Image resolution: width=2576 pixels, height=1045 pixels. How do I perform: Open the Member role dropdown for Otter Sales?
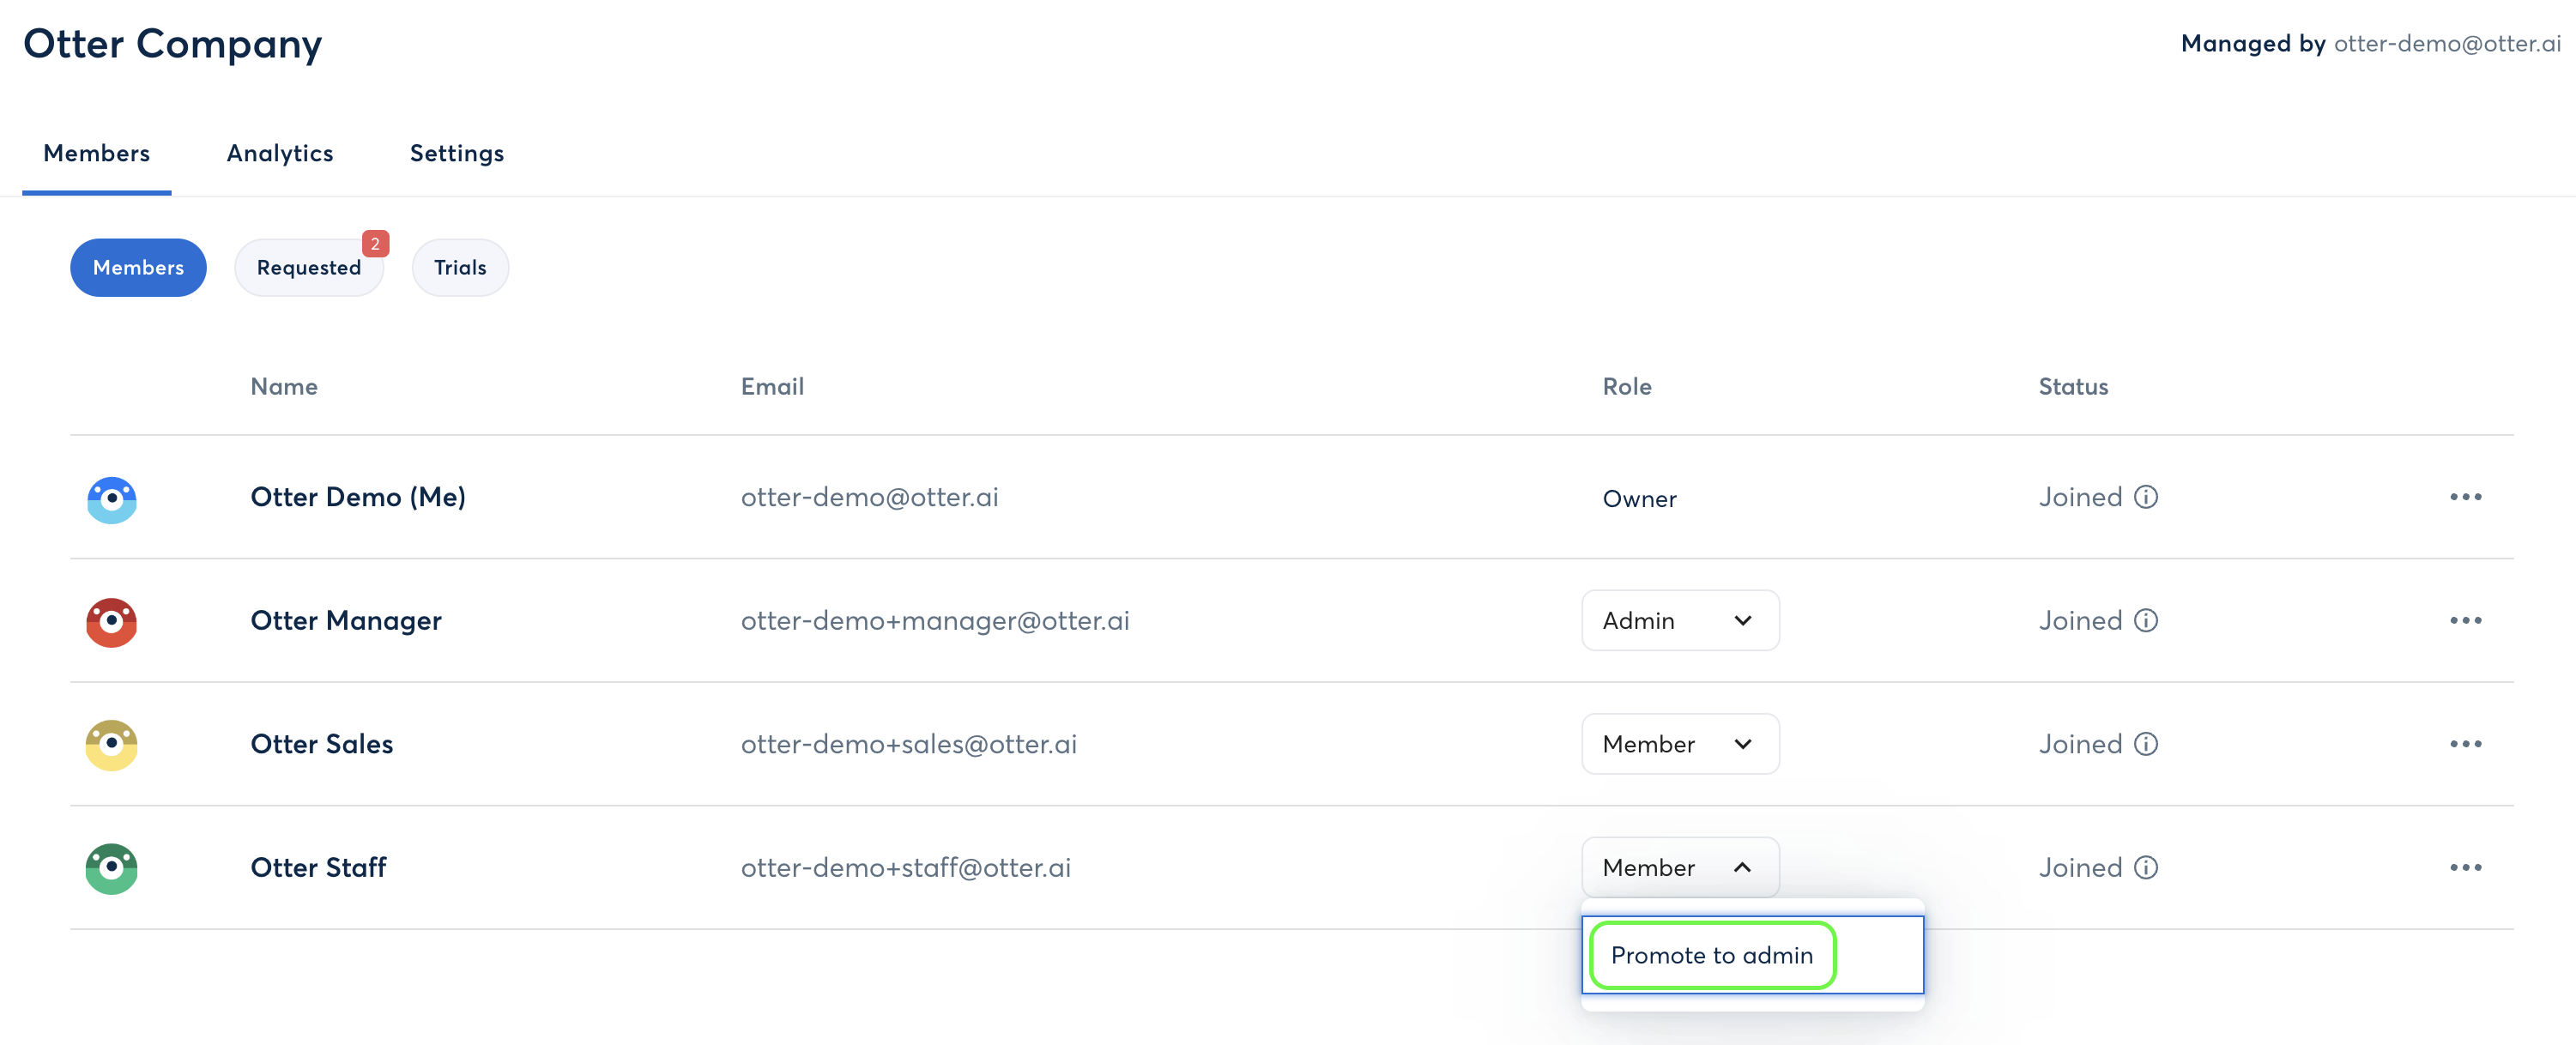(1680, 744)
